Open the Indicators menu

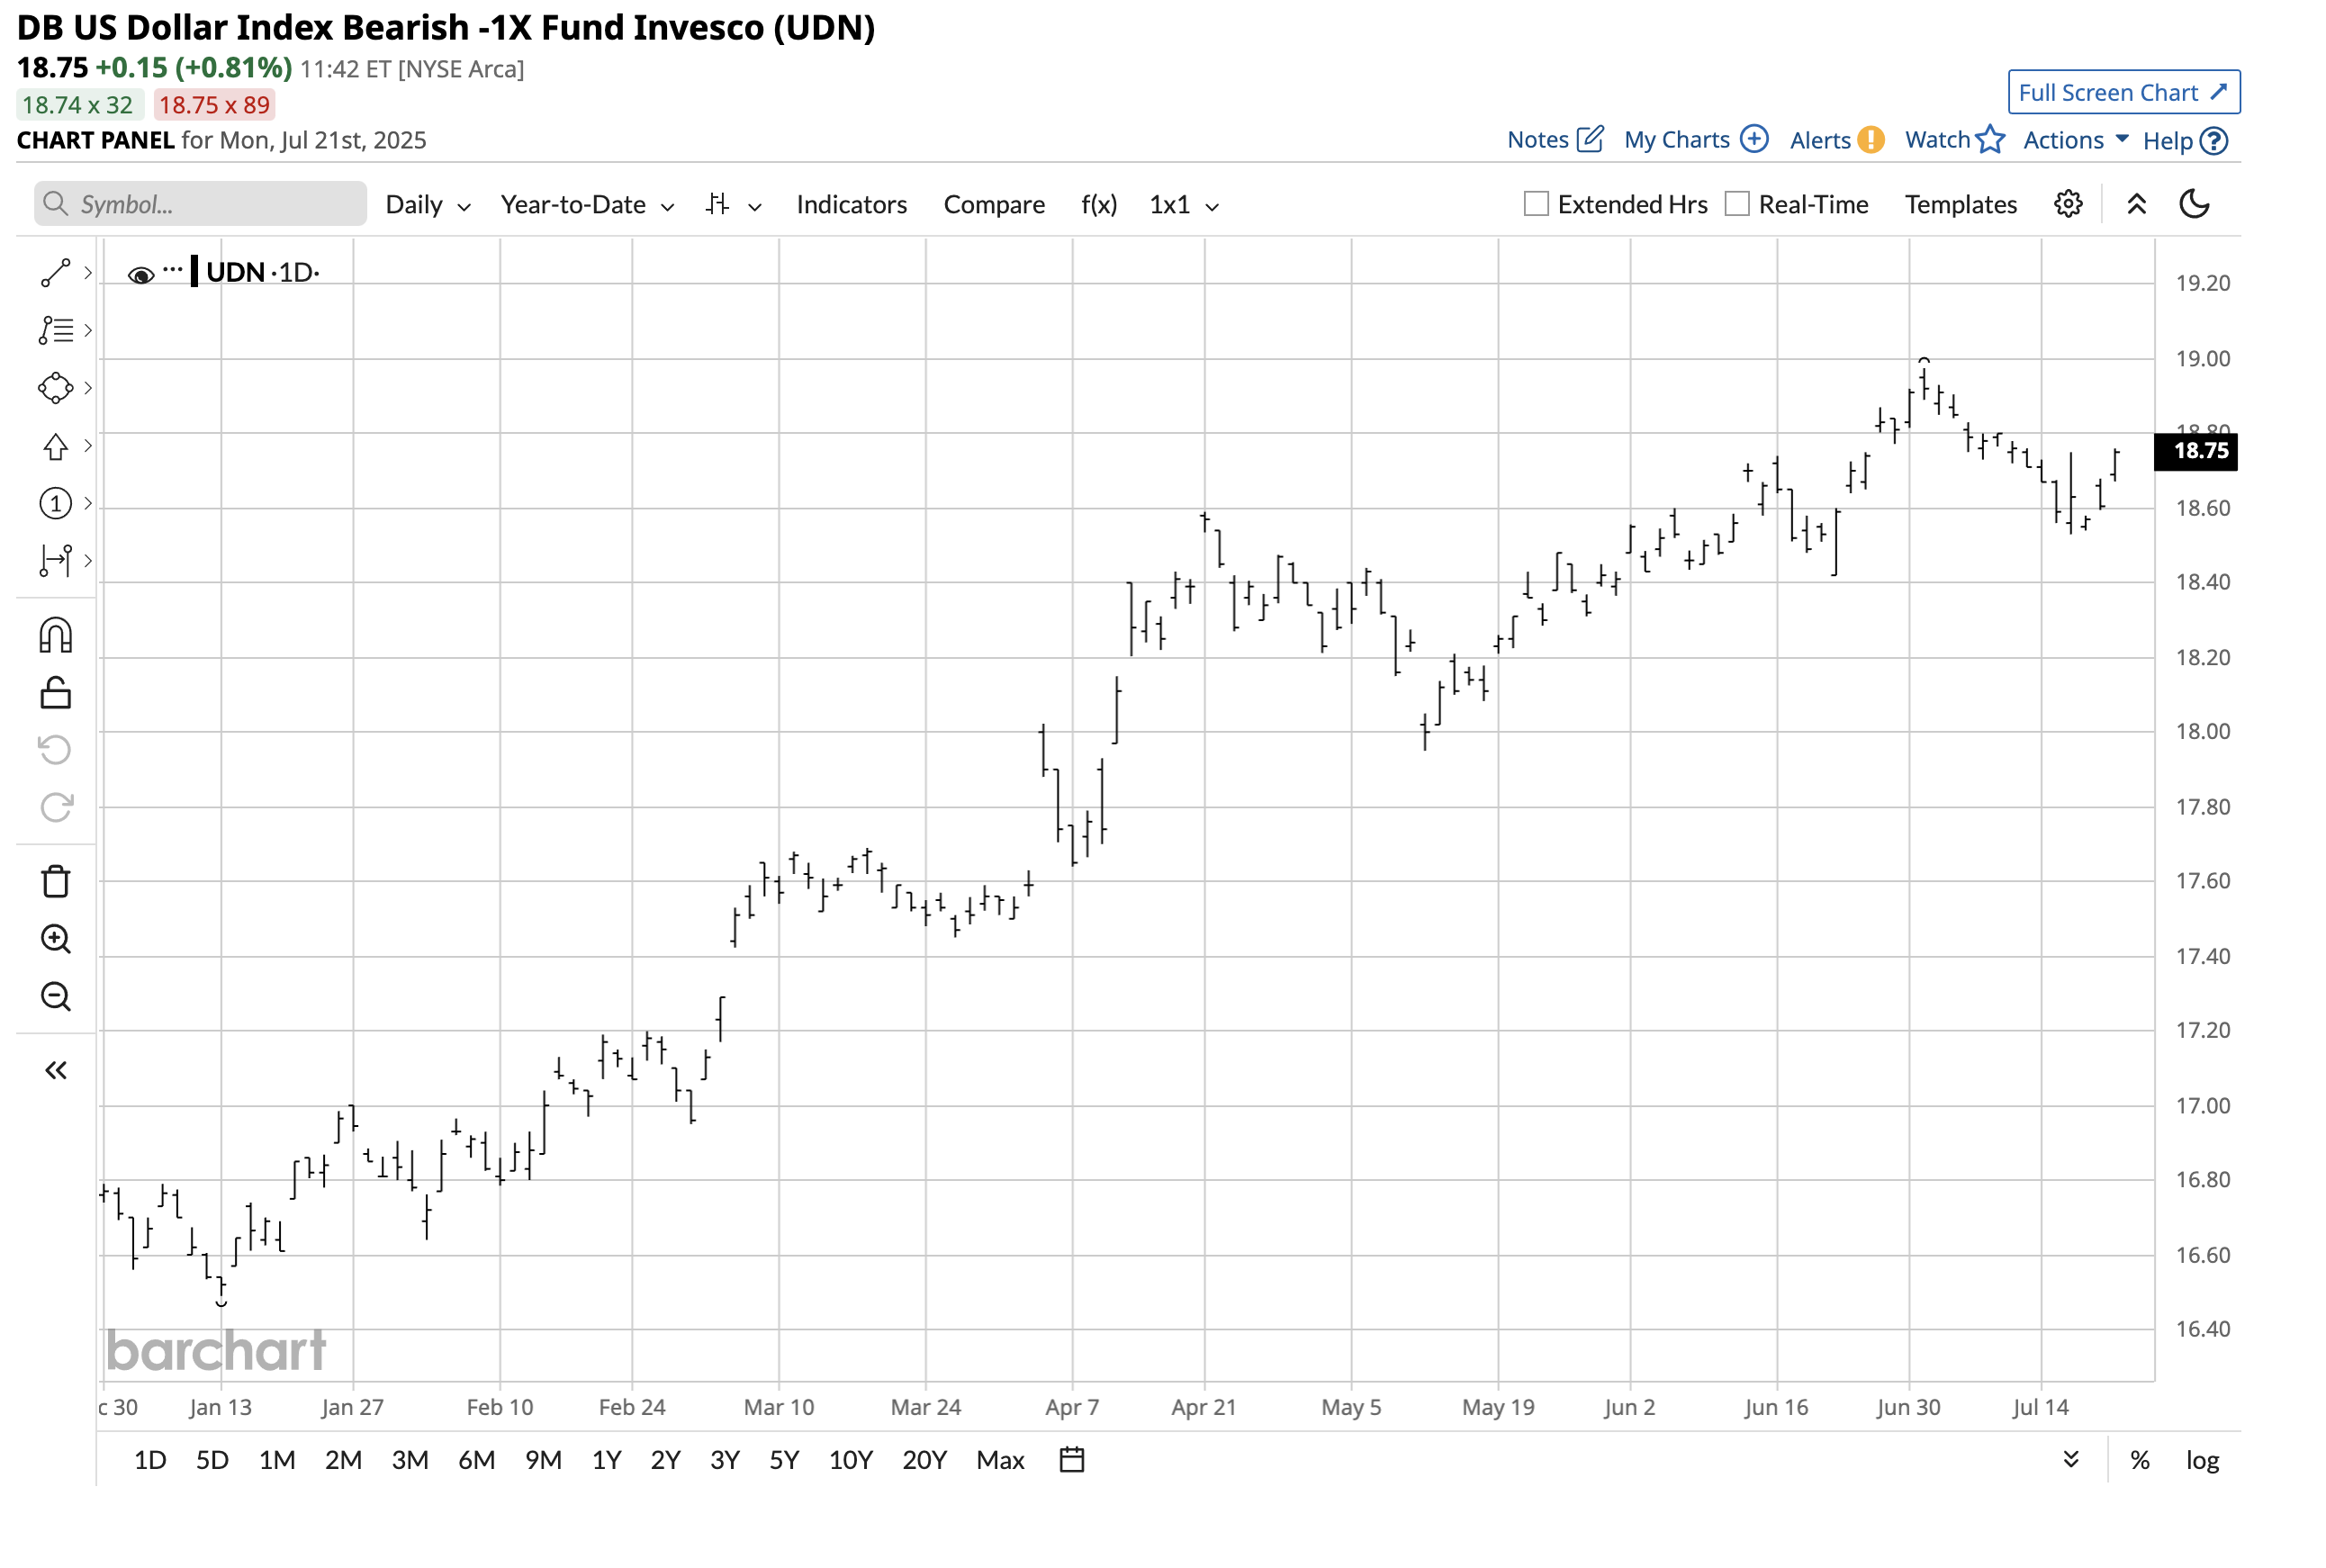[x=851, y=205]
